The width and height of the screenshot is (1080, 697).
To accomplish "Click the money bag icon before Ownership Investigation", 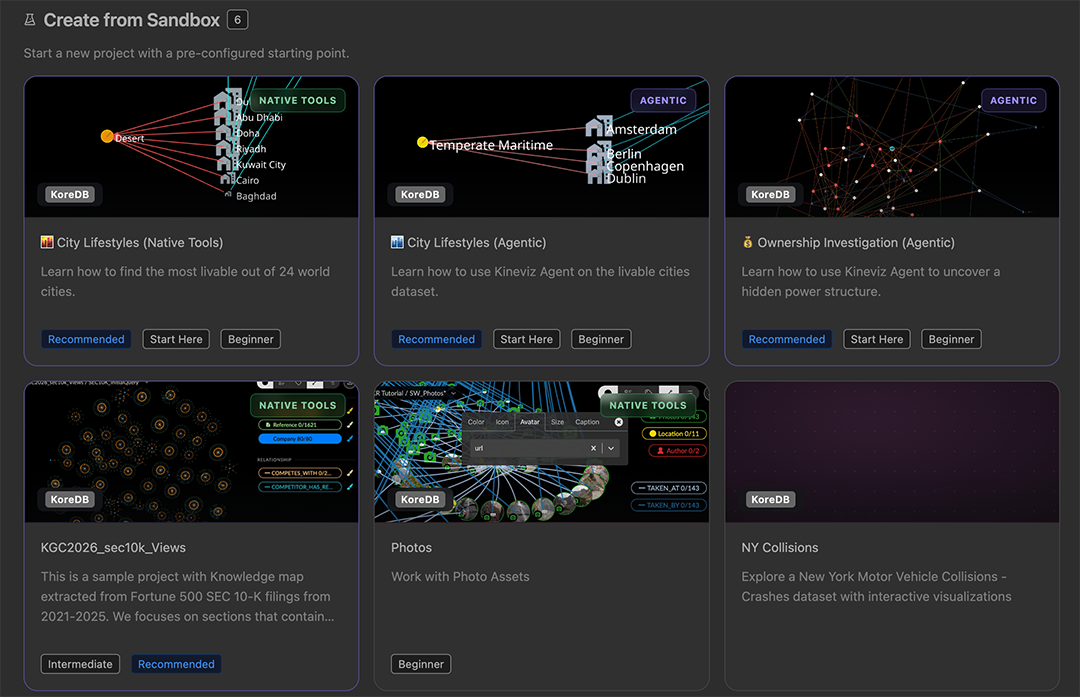I will (747, 242).
